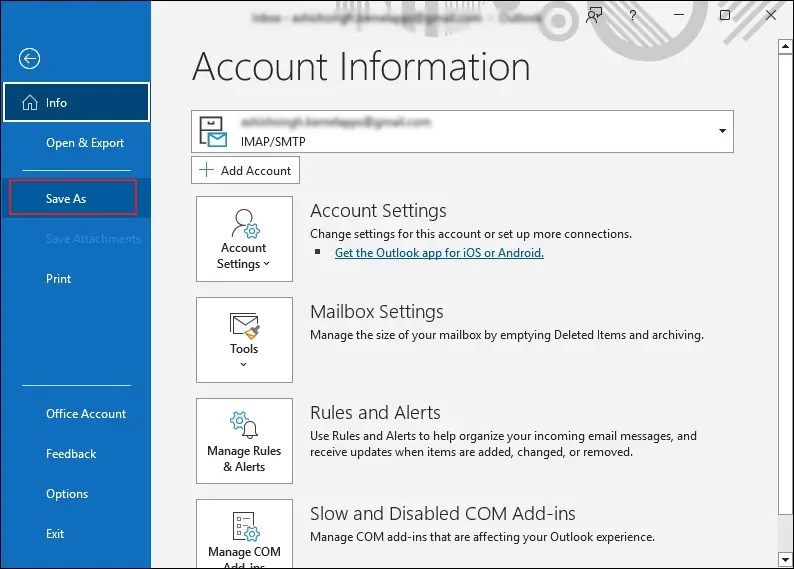Click the Manage Rules & Alerts bell icon

click(244, 425)
